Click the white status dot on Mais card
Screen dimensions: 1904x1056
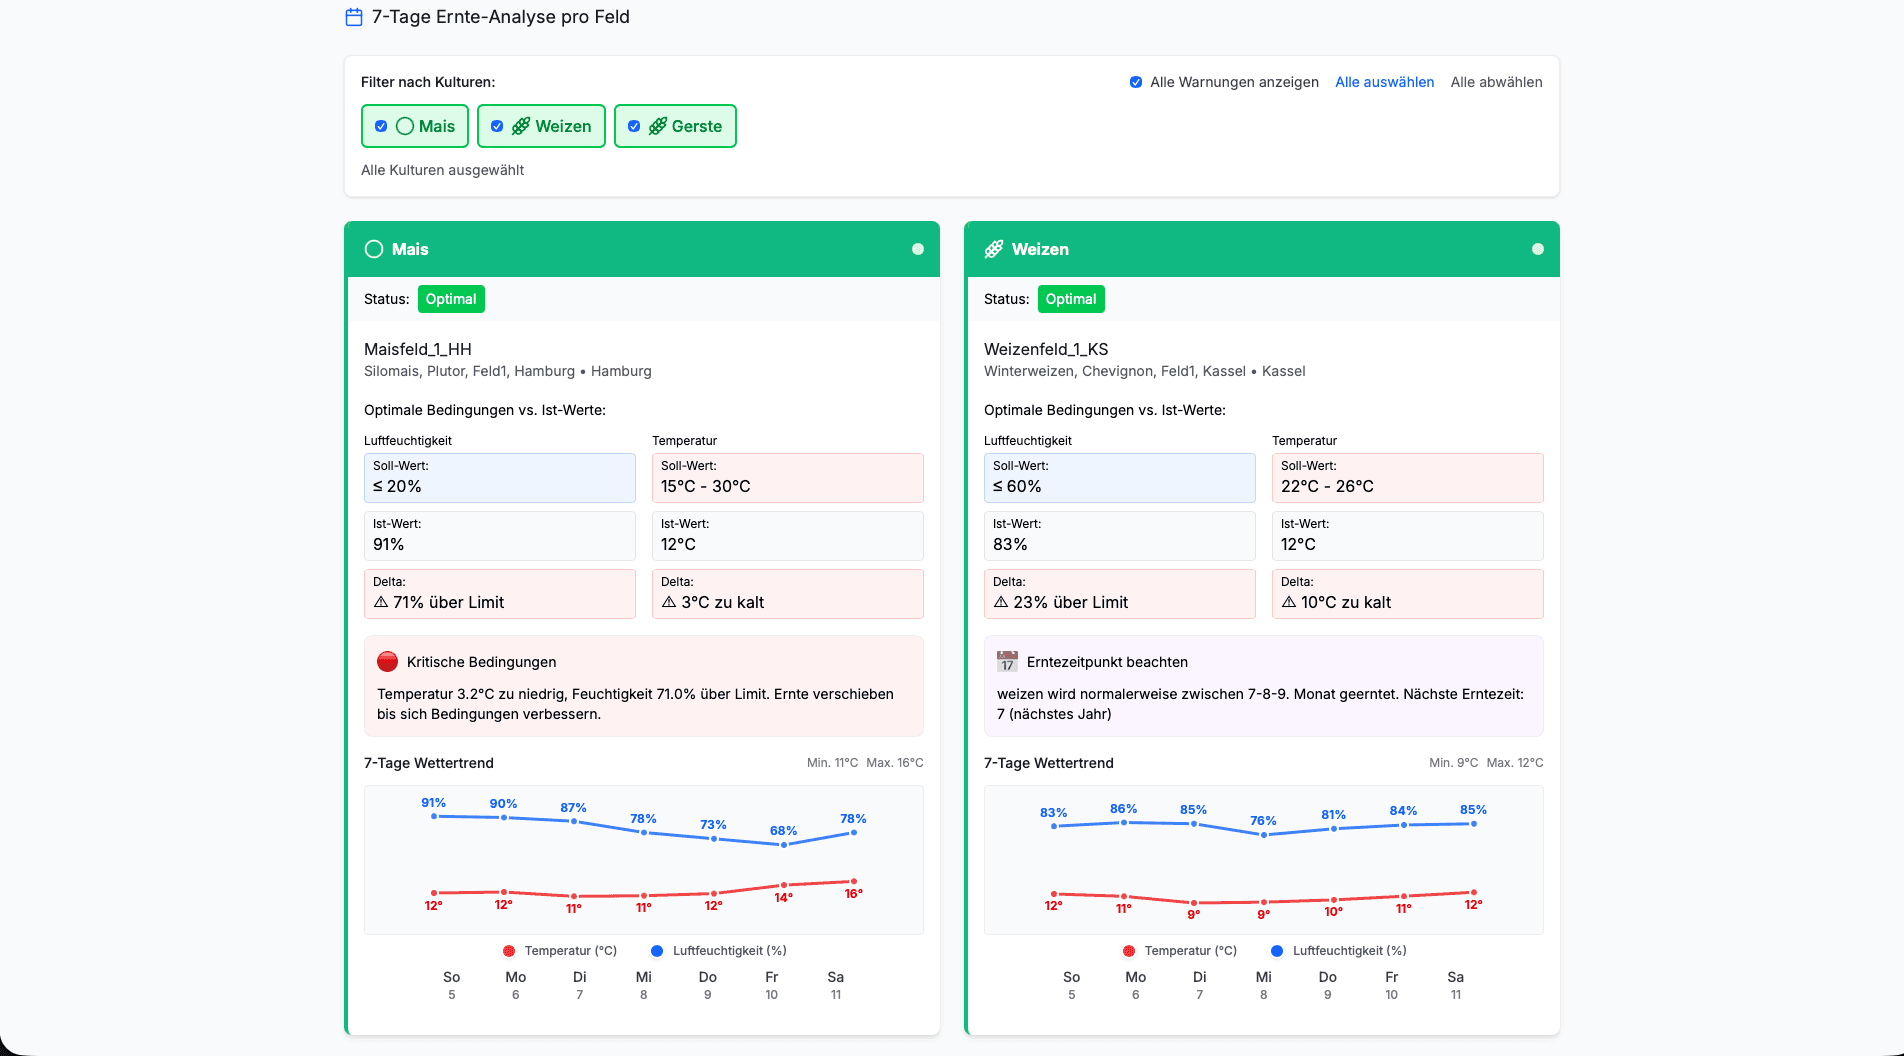[918, 249]
